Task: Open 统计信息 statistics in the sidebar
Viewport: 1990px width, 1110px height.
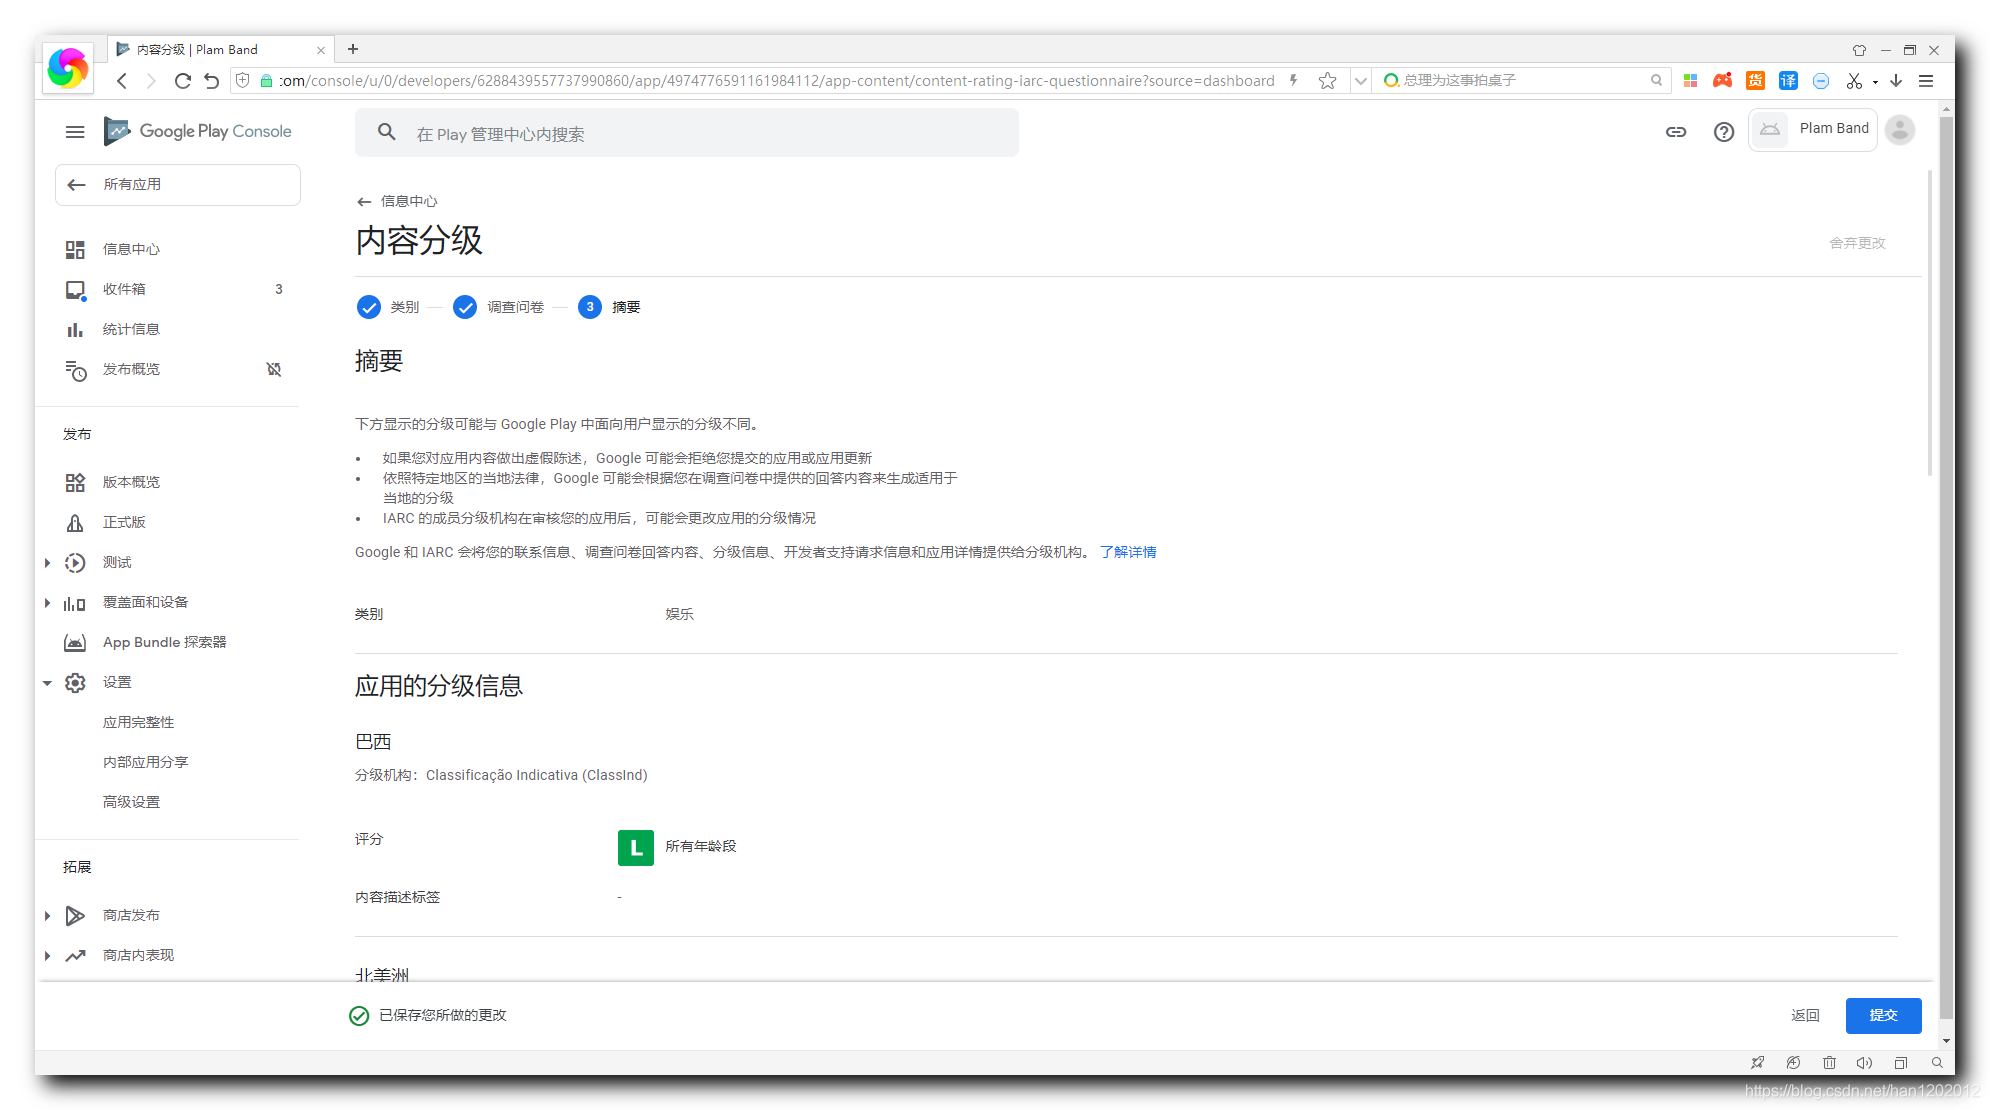Action: 131,329
